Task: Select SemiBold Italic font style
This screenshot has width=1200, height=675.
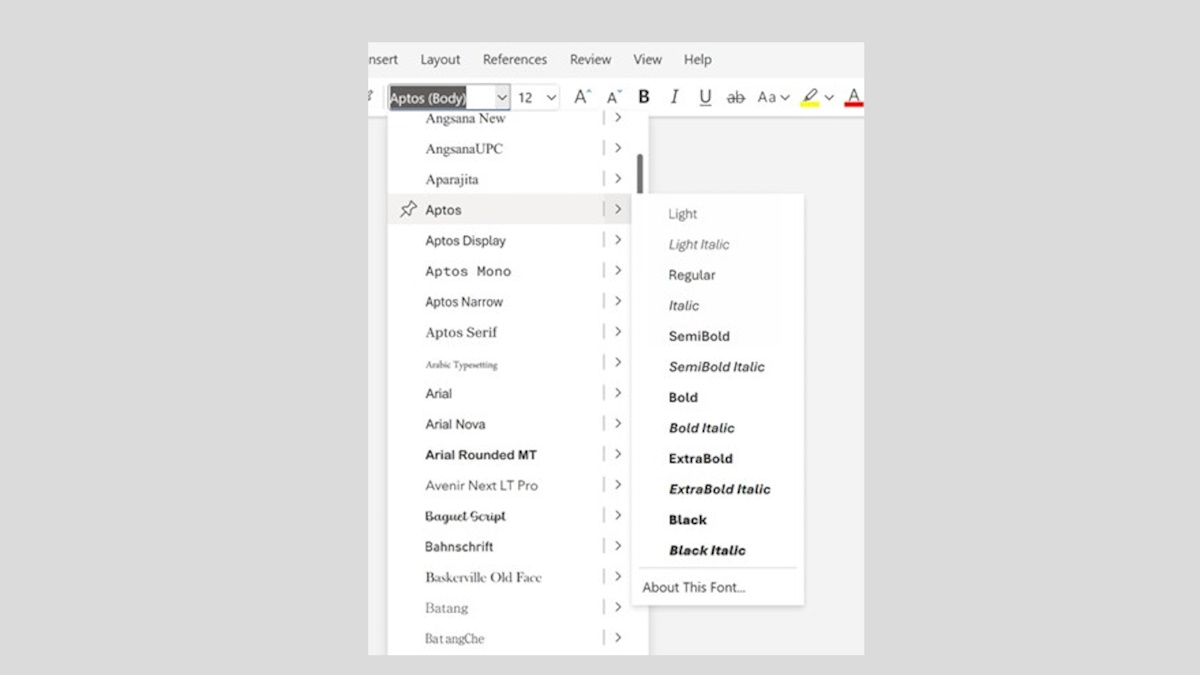Action: coord(717,367)
